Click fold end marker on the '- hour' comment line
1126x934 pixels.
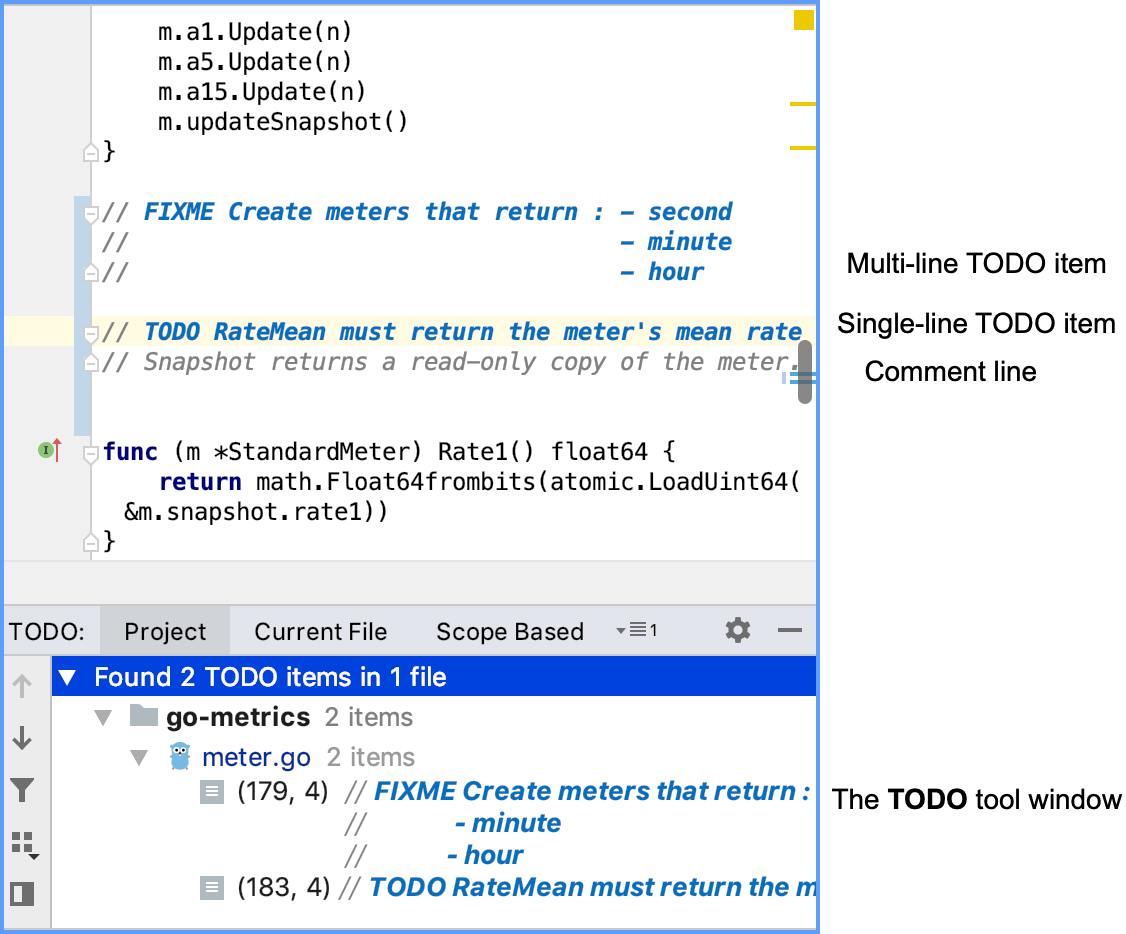click(90, 273)
